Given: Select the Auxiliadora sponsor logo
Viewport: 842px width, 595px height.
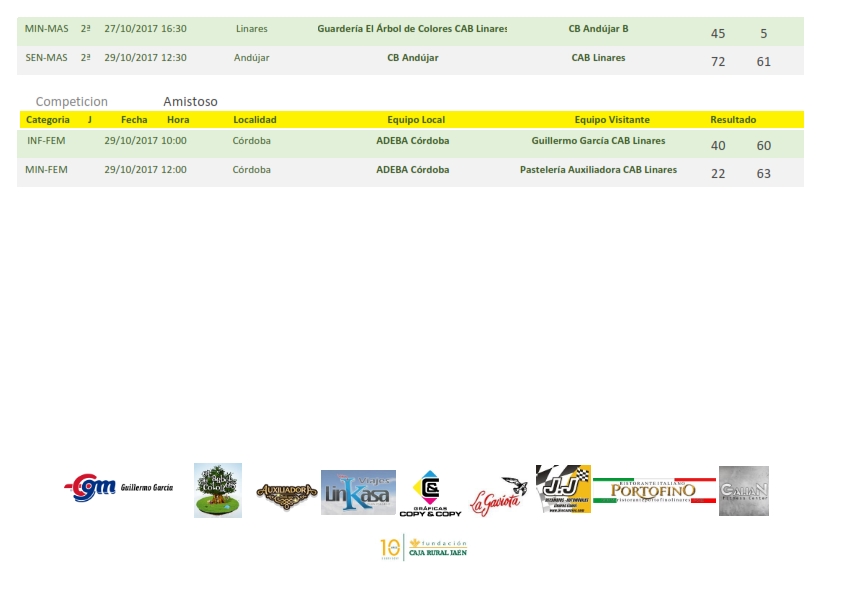Looking at the screenshot, I should (x=287, y=492).
